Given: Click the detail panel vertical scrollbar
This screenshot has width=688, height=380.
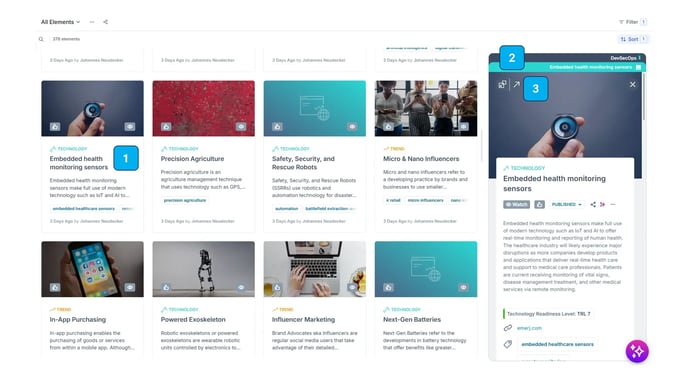Looking at the screenshot, I should (x=644, y=97).
